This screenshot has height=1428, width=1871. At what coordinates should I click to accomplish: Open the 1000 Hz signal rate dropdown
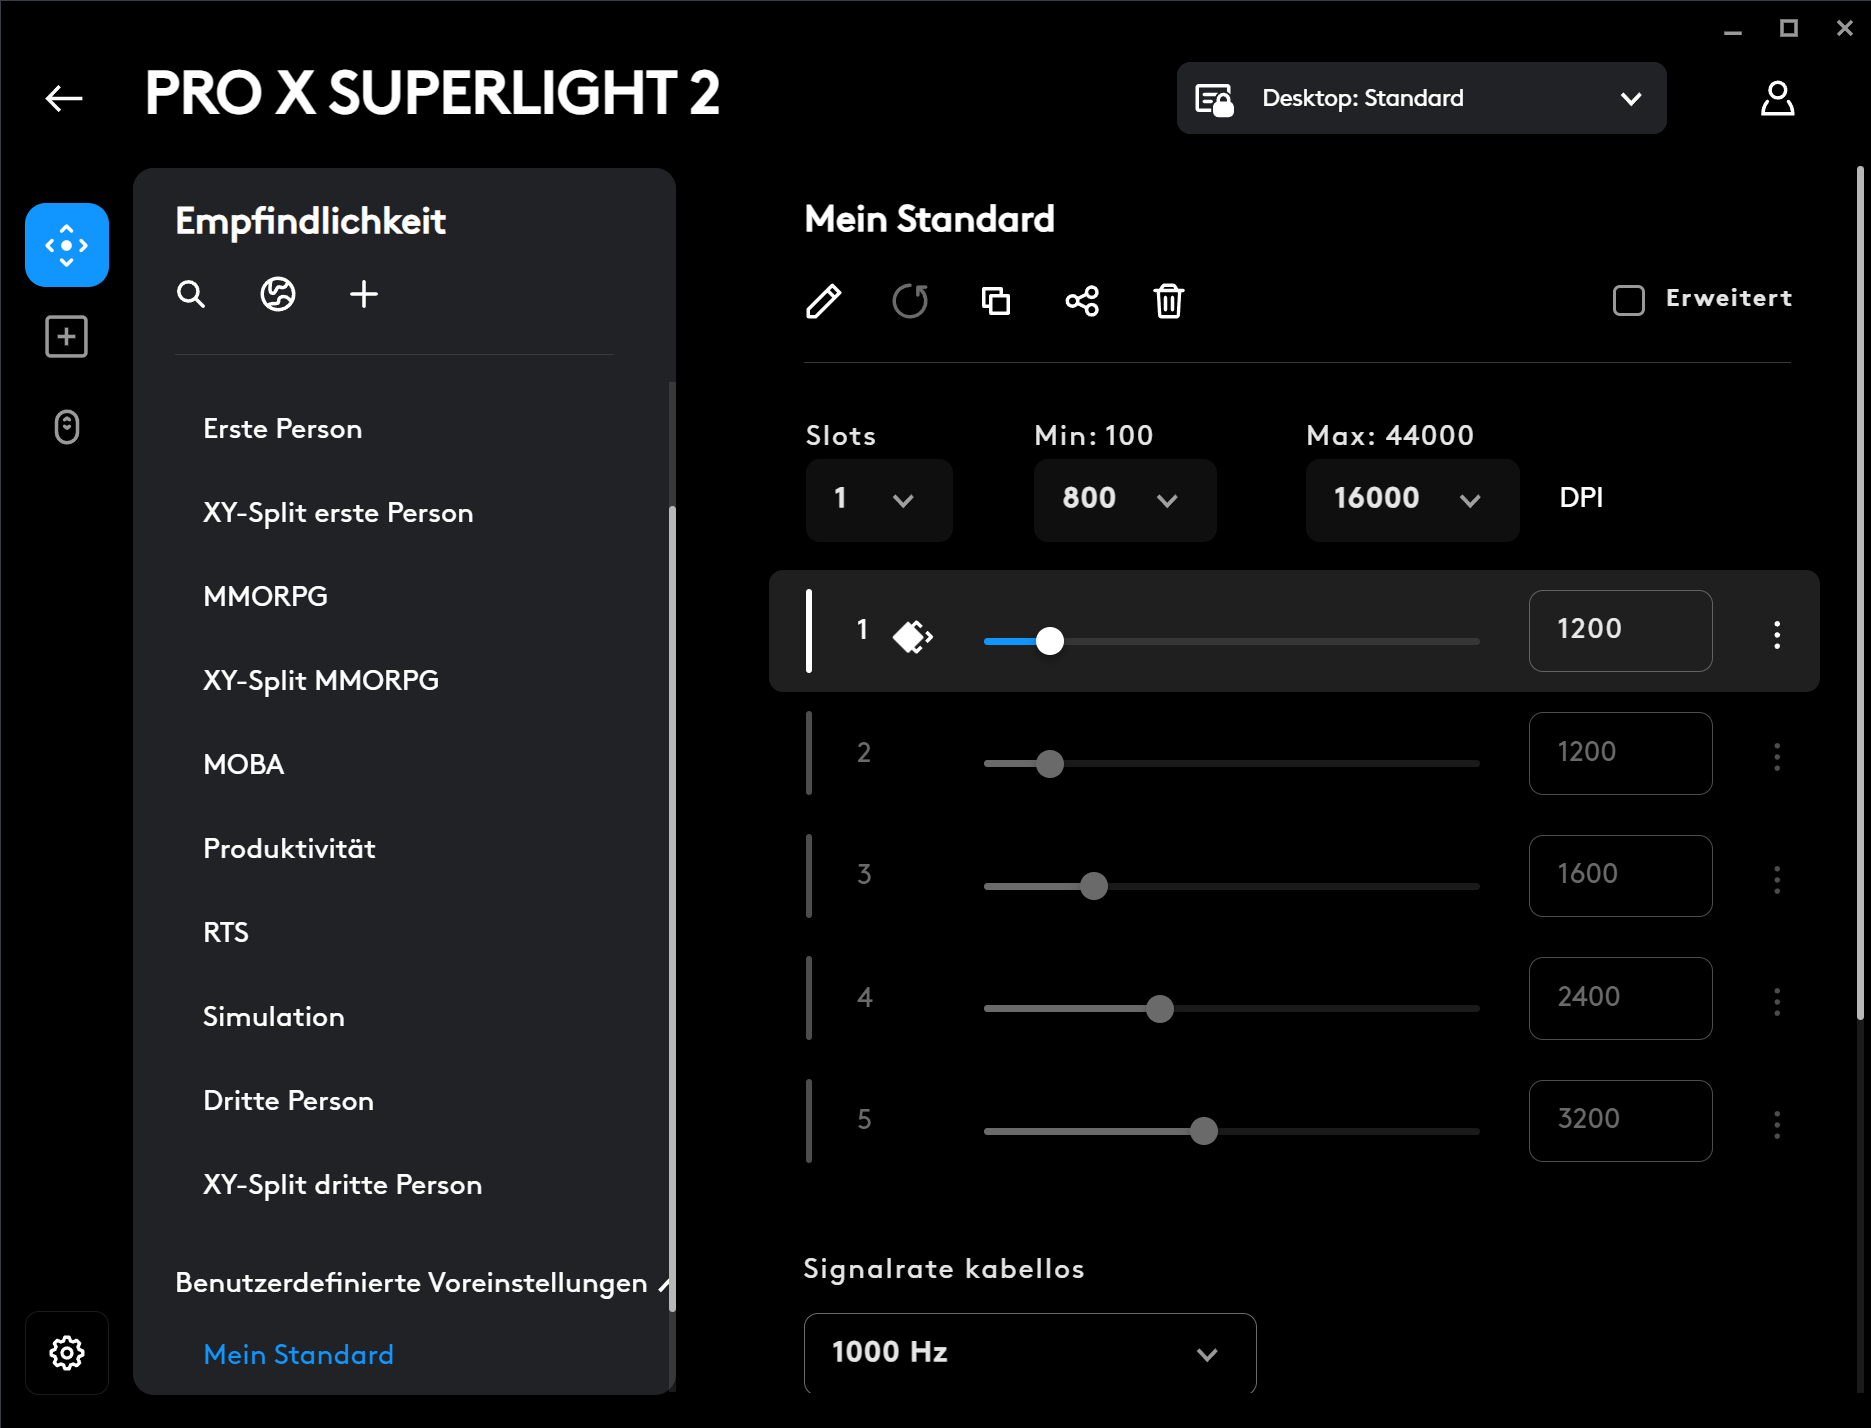(1030, 1353)
